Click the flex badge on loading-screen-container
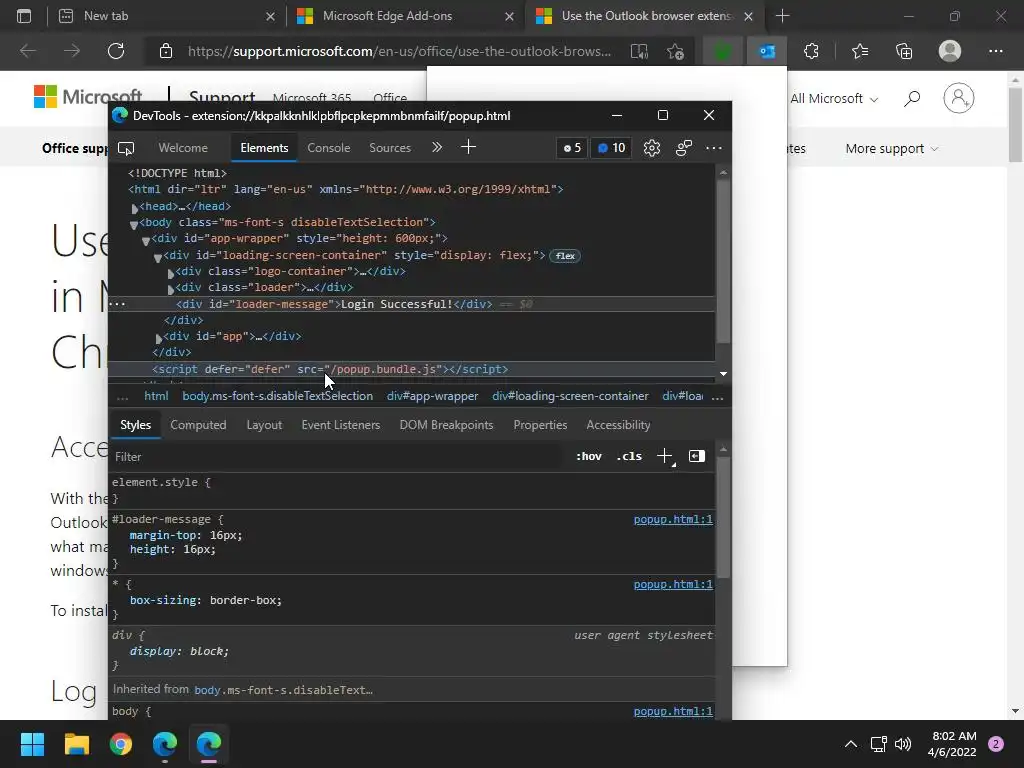 [565, 256]
